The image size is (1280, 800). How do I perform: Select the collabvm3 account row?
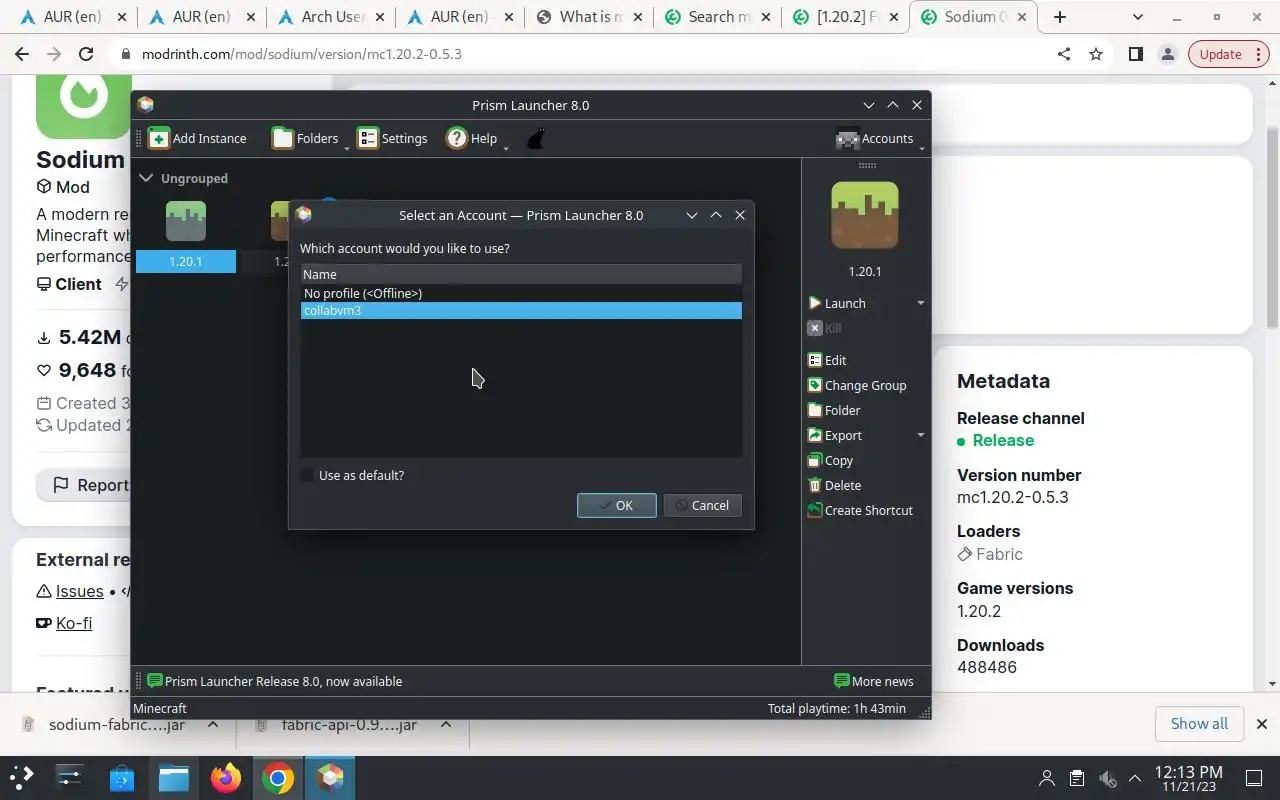(x=521, y=310)
